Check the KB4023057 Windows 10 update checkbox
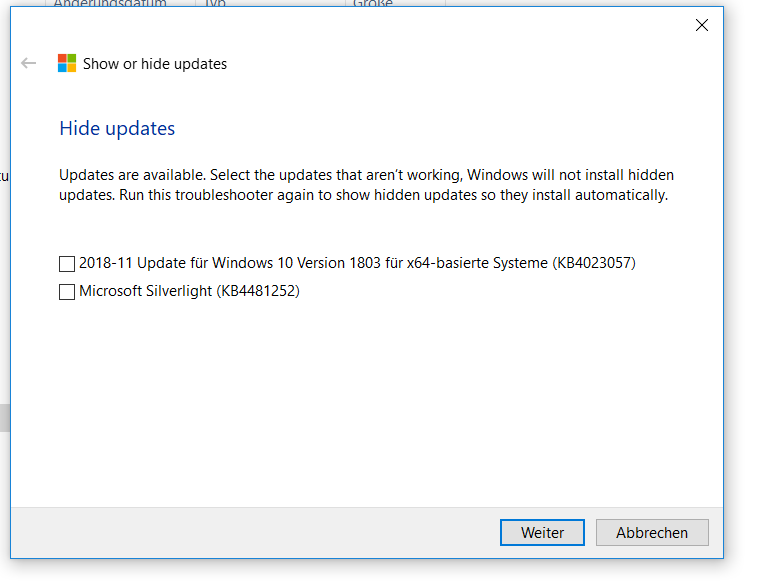Screen dimensions: 757x581 [x=67, y=264]
